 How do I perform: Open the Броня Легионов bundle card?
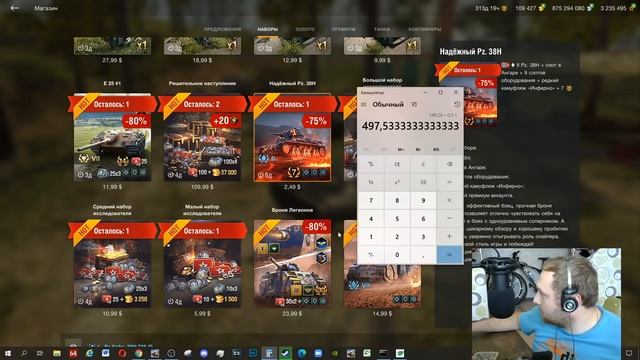pyautogui.click(x=292, y=264)
